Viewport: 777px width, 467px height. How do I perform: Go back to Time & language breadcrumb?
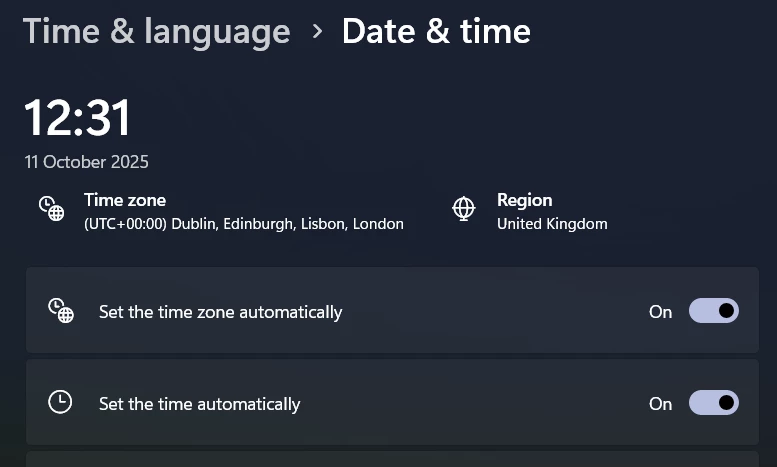157,31
